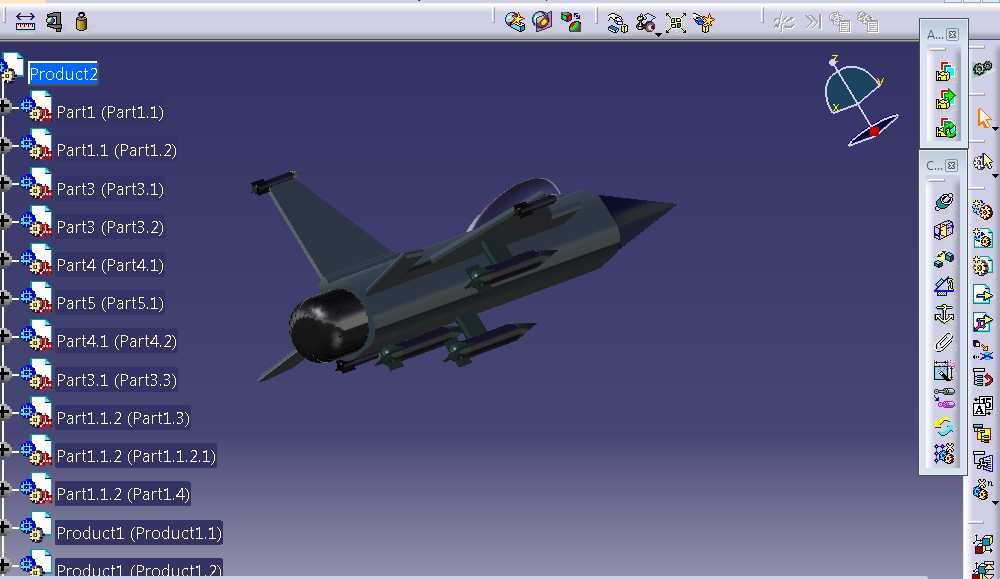Viewport: 1000px width, 579px height.
Task: Click the green-arrow icon in the A... panel
Action: pos(945,99)
